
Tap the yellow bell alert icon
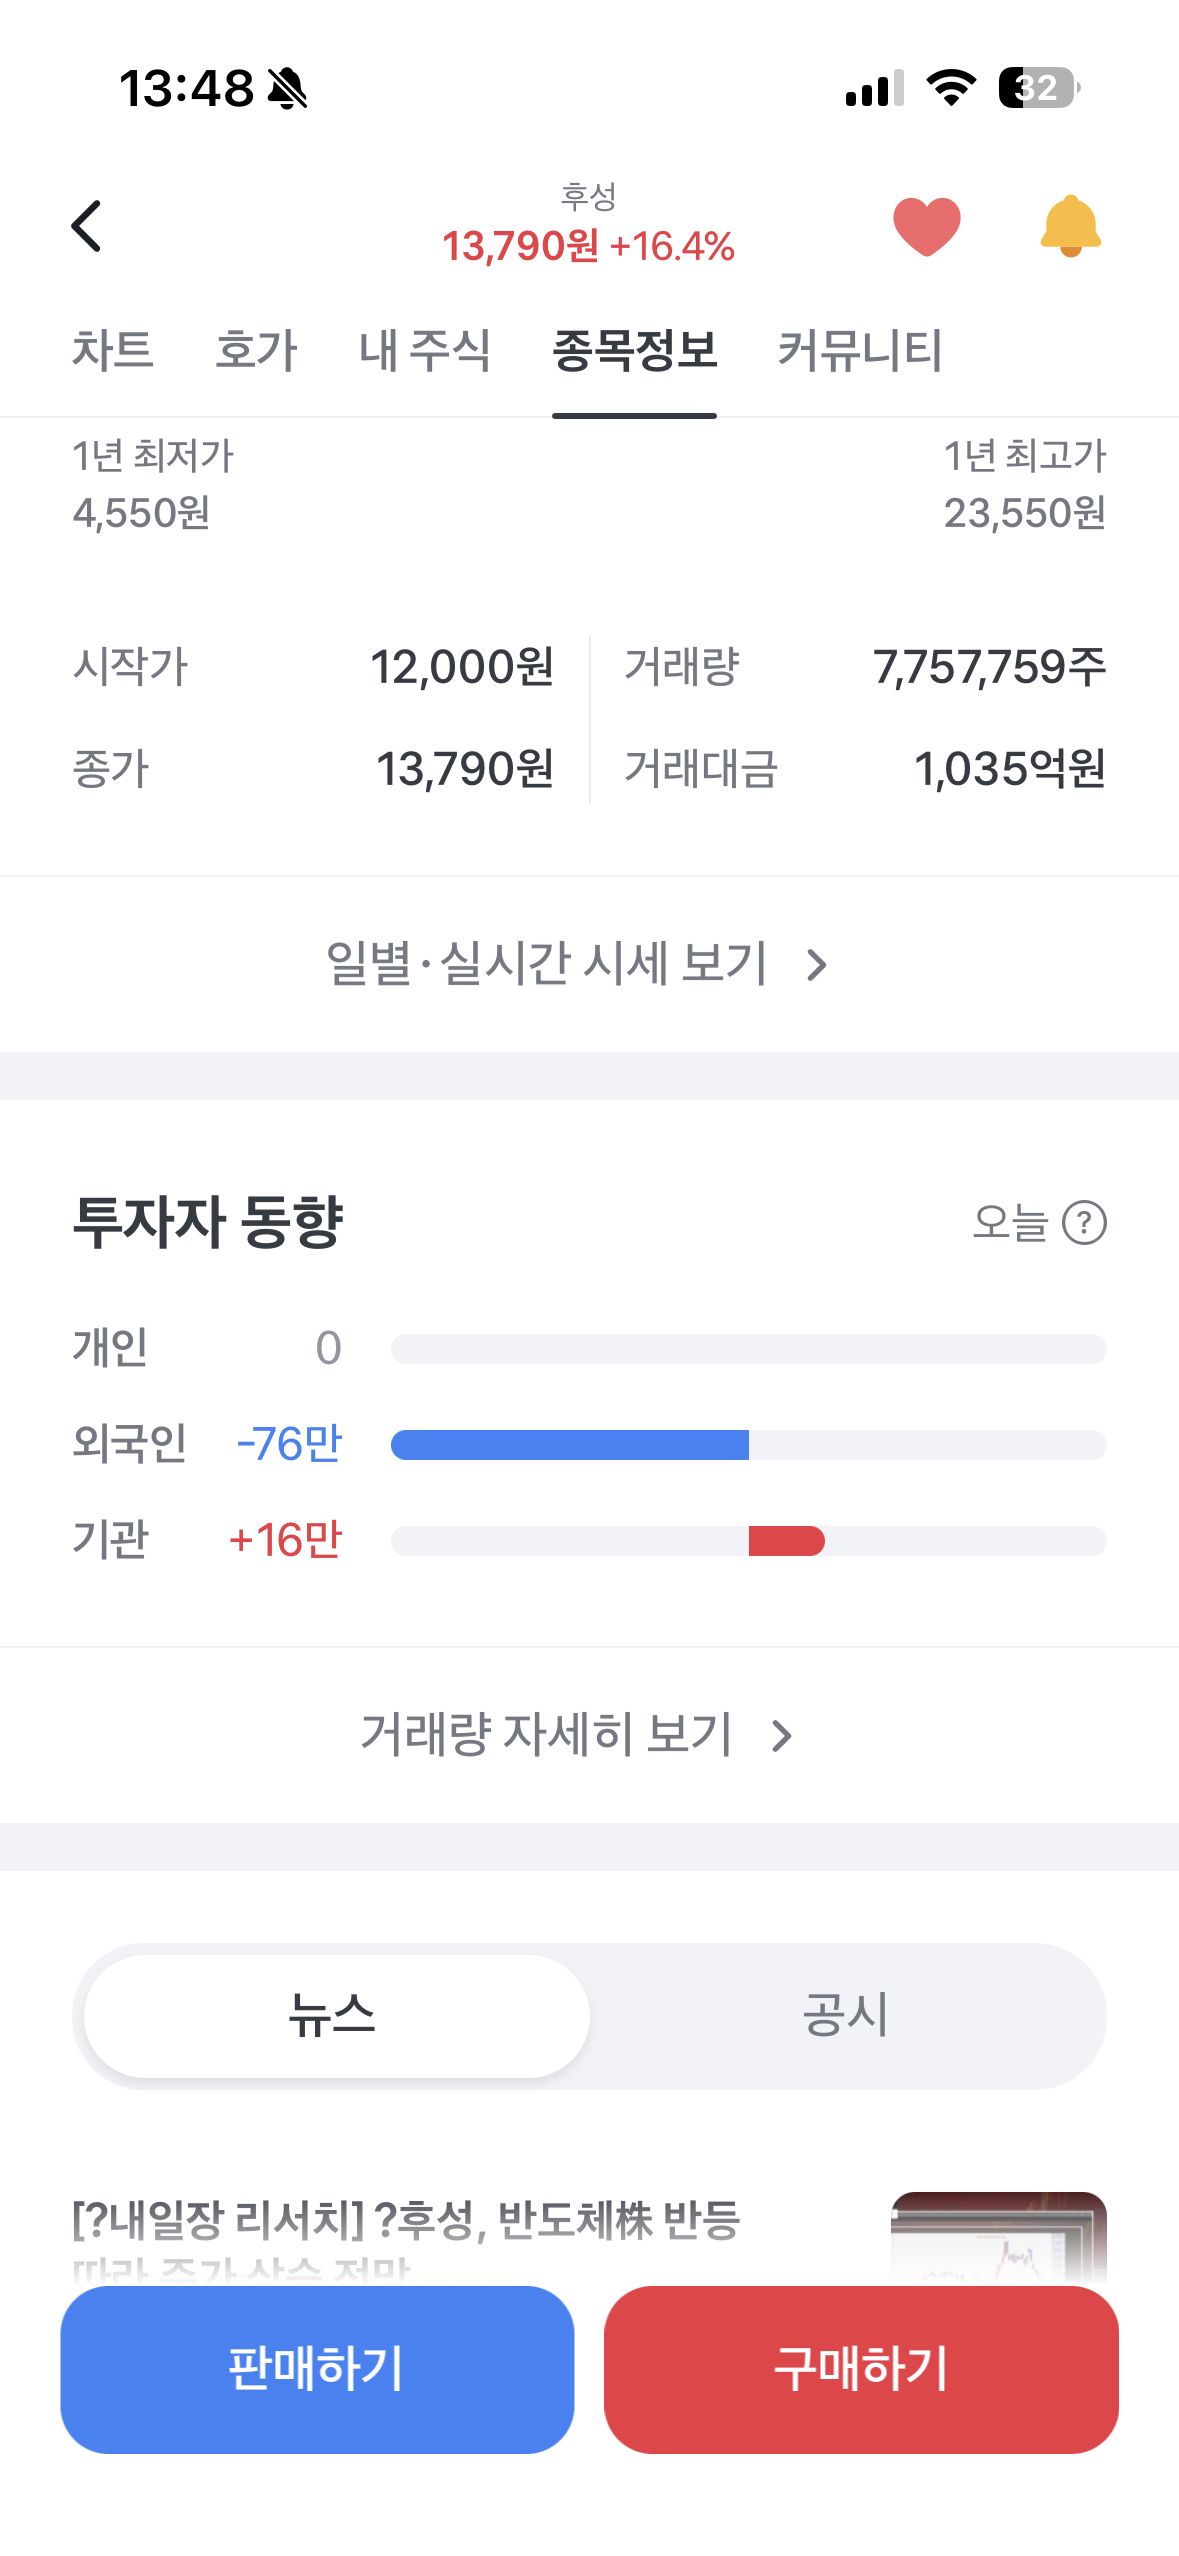pos(1070,226)
